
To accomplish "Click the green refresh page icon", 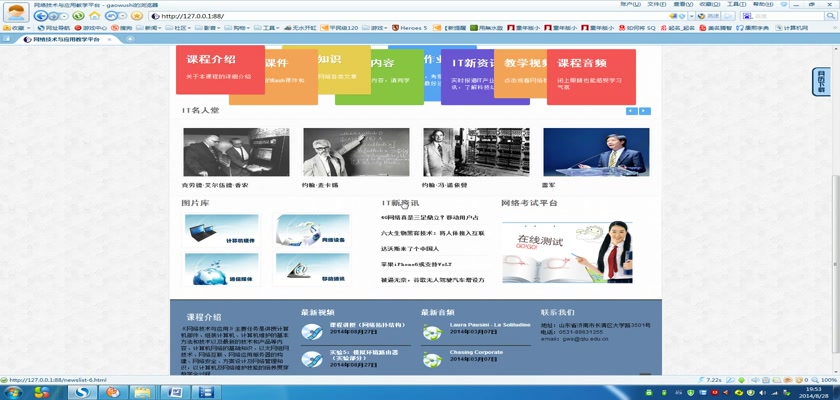I will [x=78, y=16].
